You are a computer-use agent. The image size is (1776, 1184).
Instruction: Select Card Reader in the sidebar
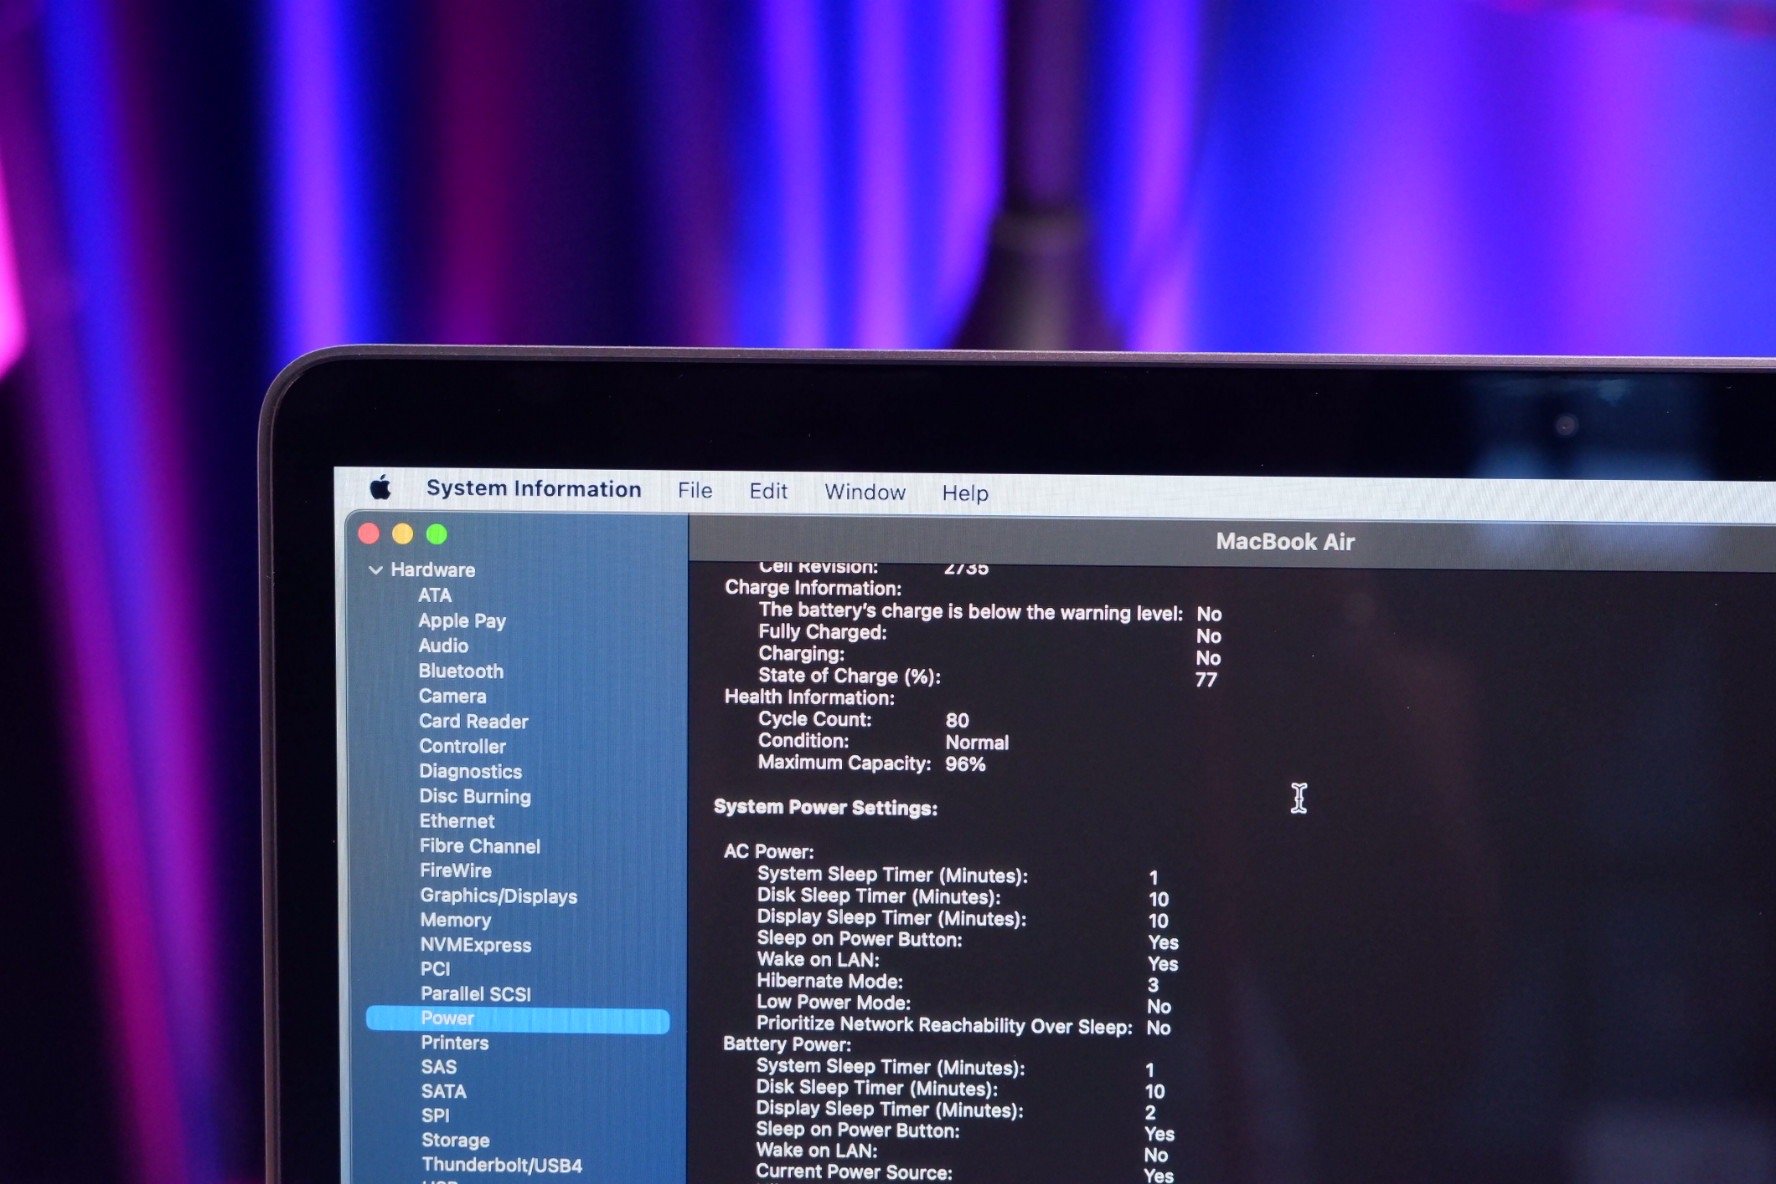(473, 721)
